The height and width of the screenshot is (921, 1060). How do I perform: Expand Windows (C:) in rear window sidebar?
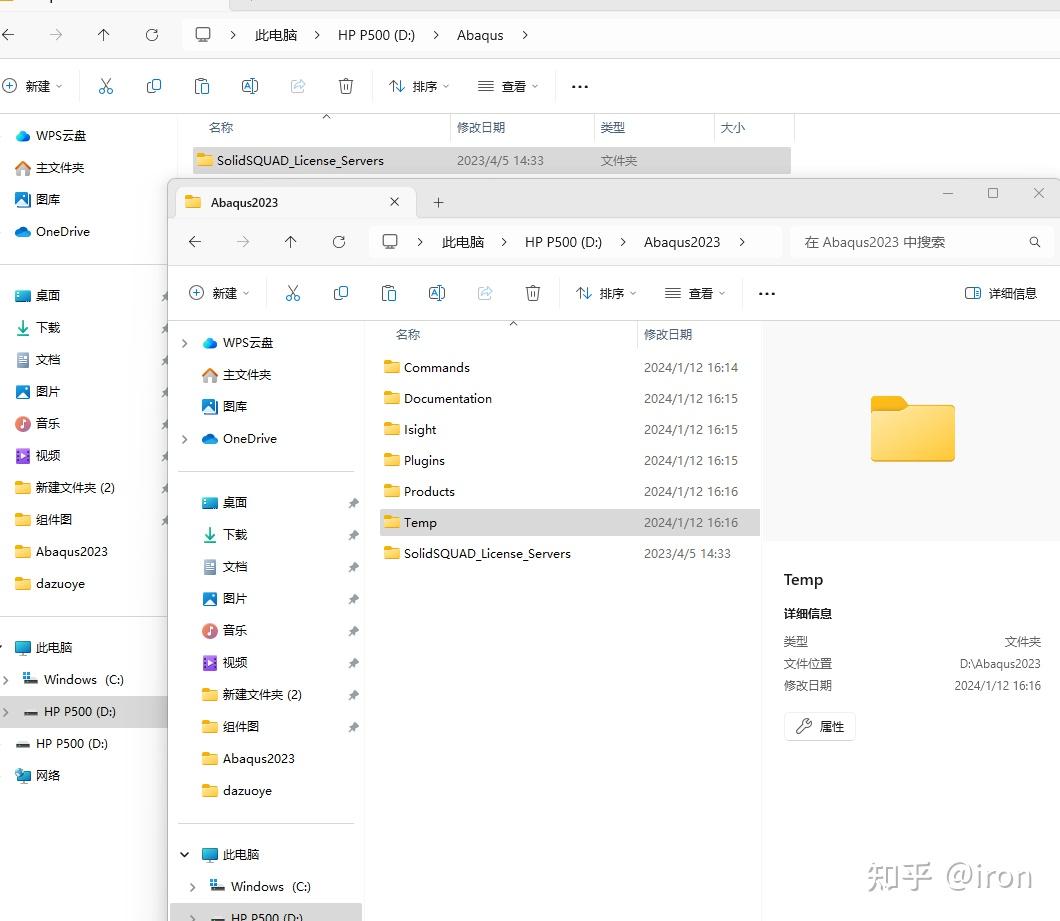6,680
